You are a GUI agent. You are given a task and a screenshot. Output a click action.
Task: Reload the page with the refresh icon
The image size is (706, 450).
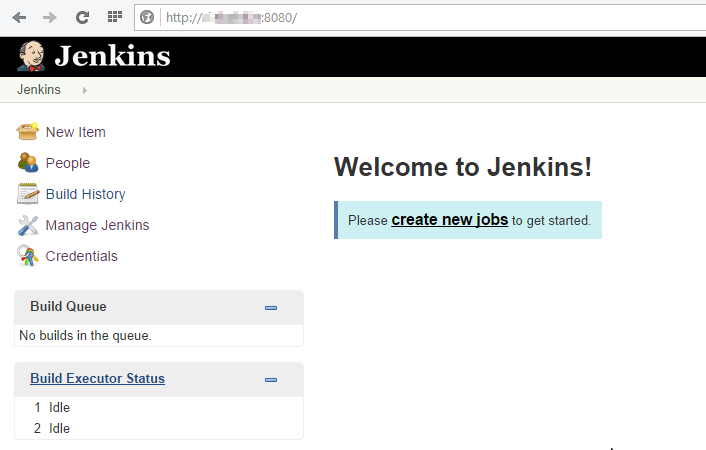[x=82, y=18]
